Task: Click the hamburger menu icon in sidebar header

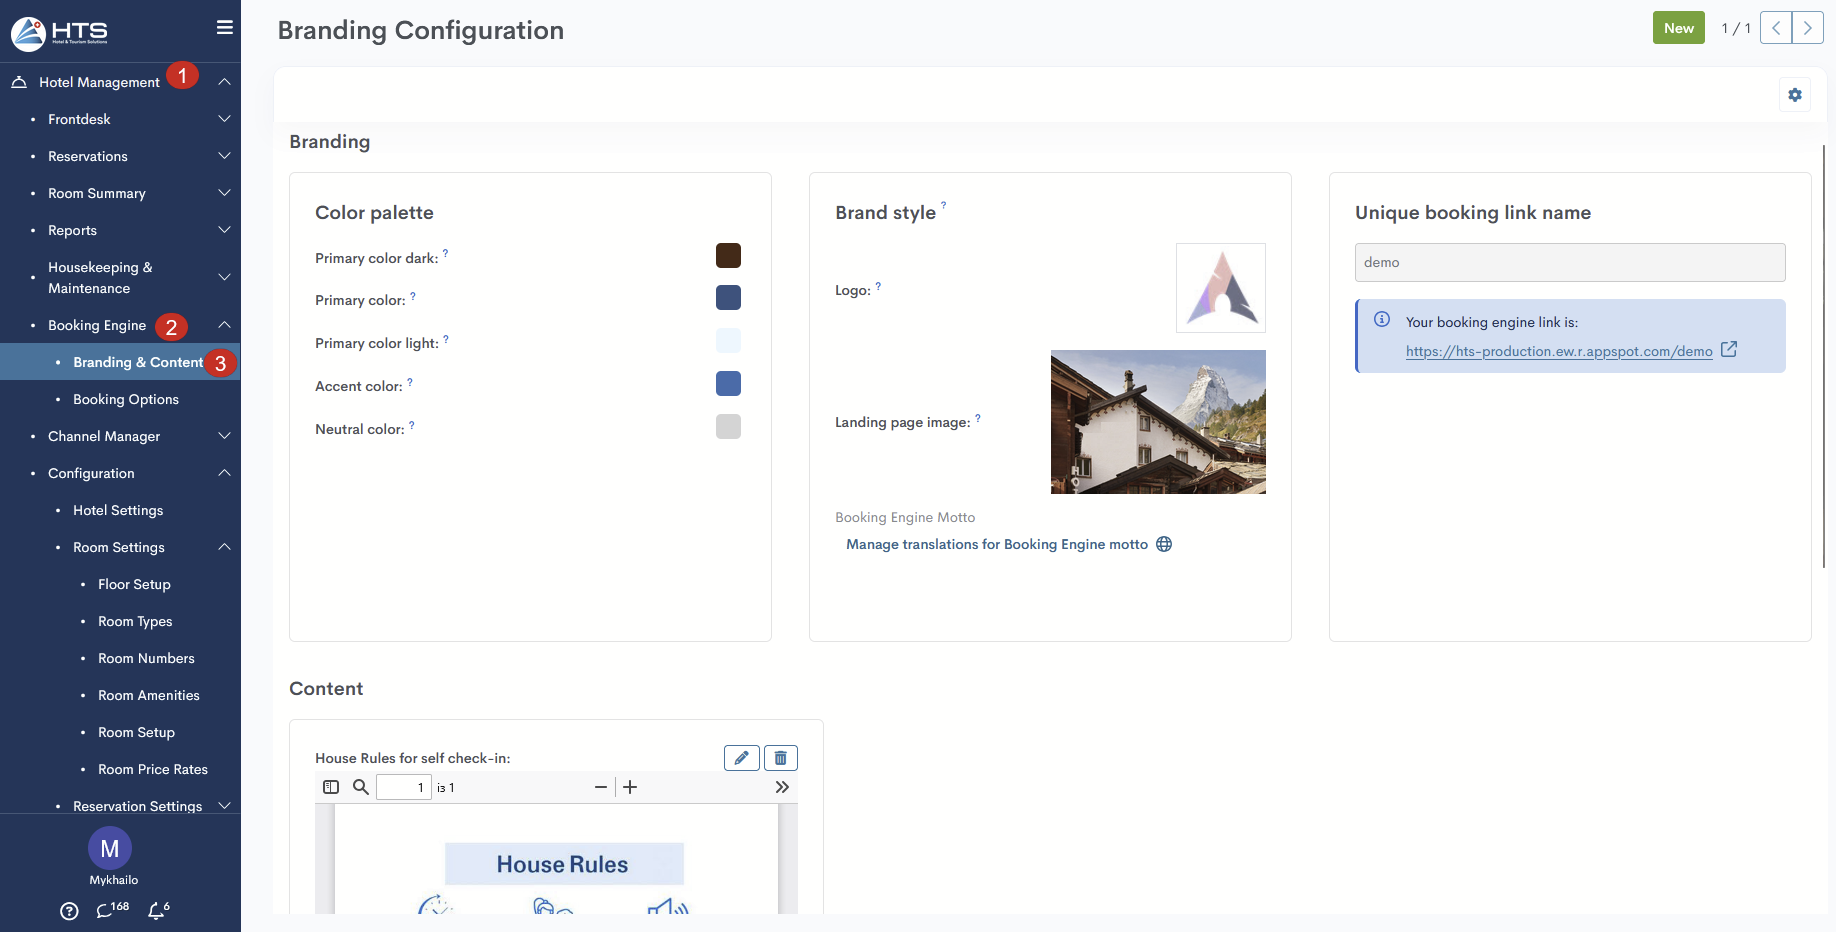Action: point(225,28)
